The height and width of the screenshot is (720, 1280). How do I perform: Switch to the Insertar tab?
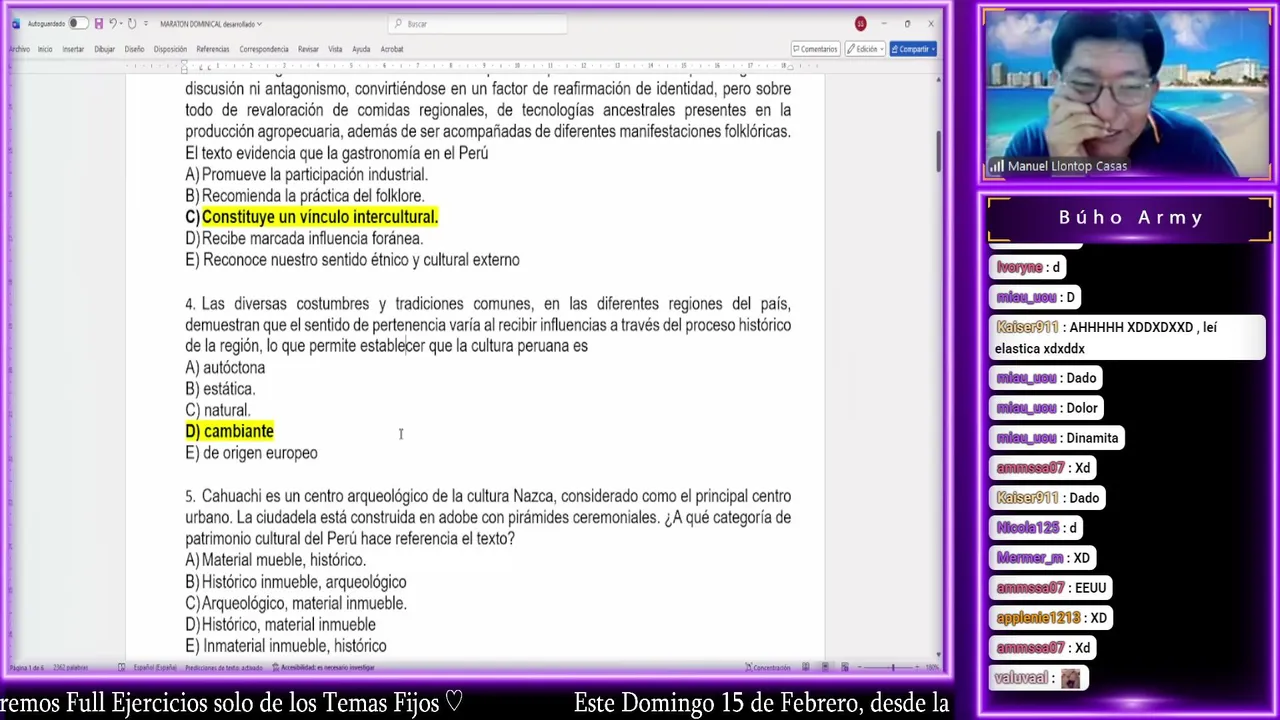click(x=73, y=49)
